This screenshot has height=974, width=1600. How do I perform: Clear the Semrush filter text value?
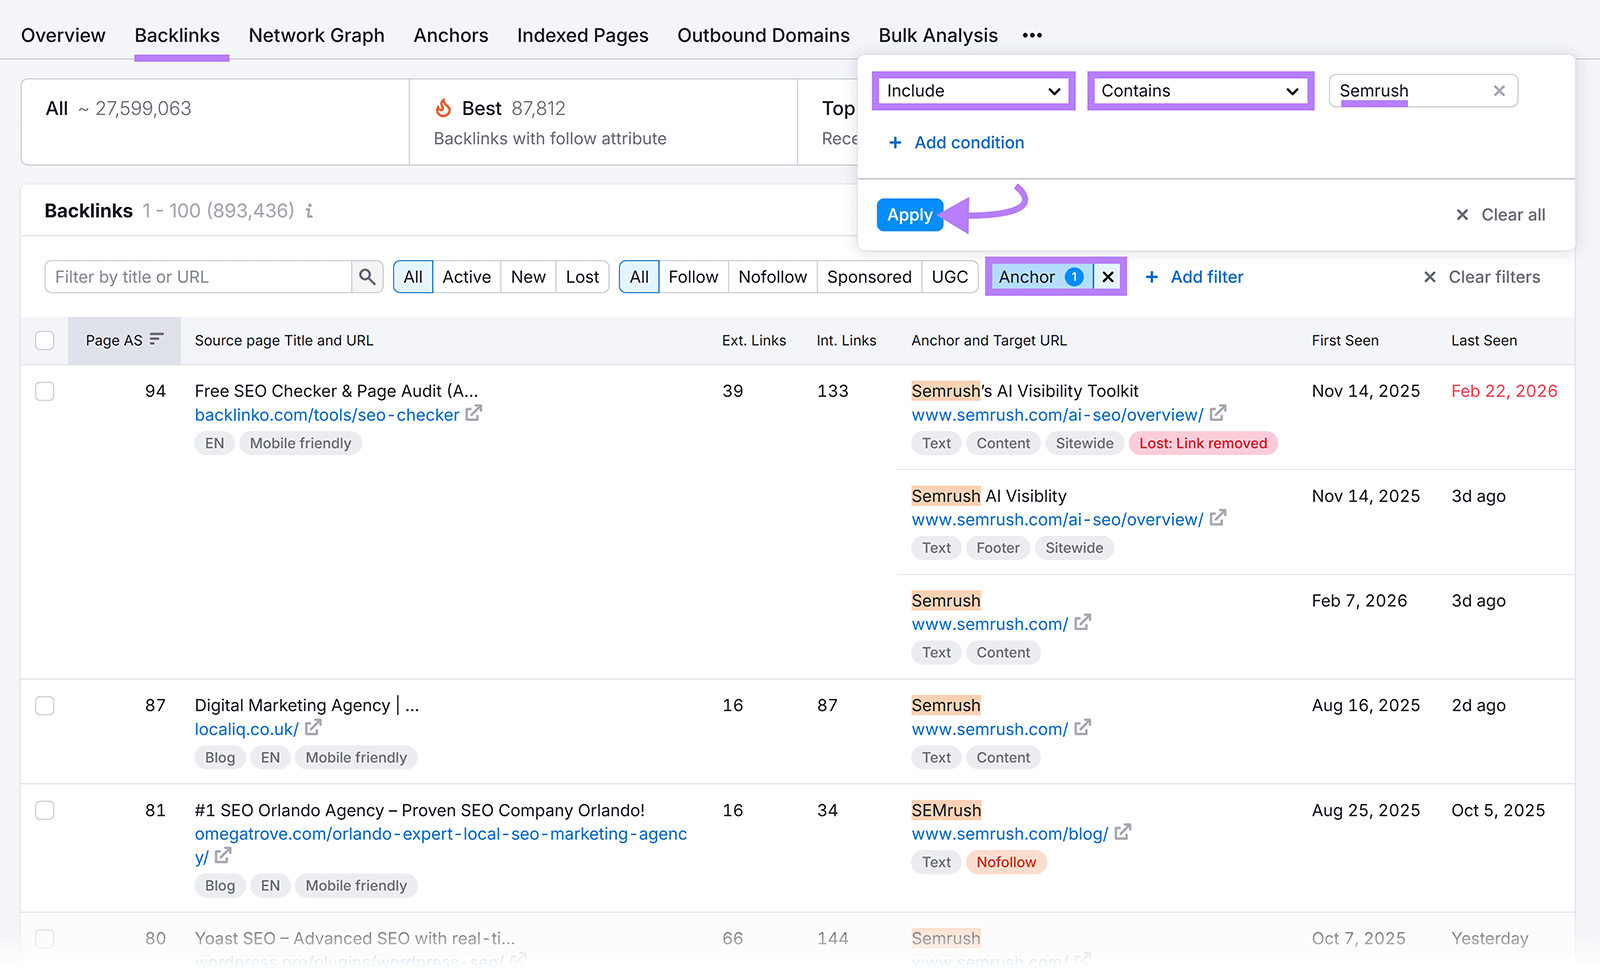[1499, 91]
